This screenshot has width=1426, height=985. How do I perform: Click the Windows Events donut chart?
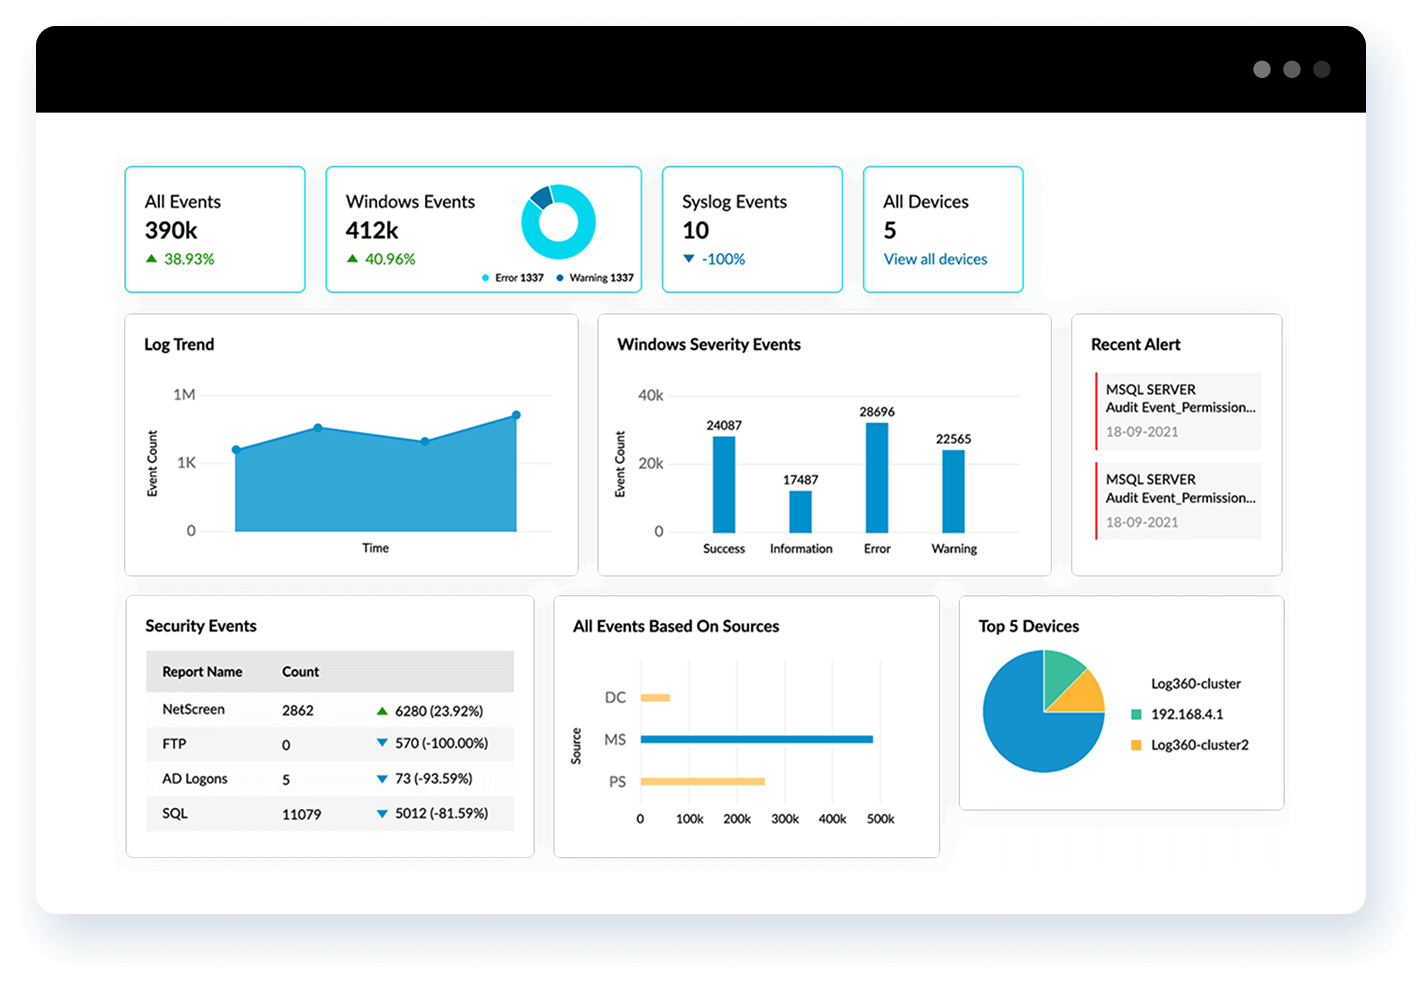click(x=558, y=222)
